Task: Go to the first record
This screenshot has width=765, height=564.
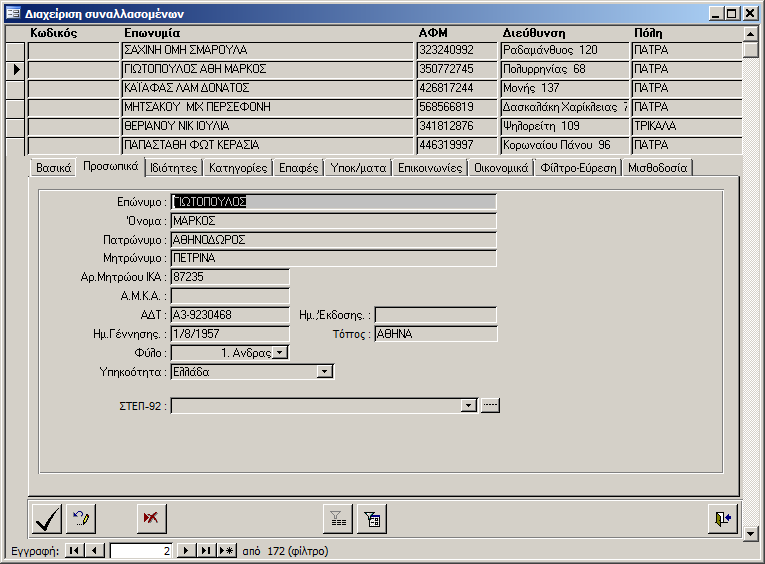Action: (75, 551)
